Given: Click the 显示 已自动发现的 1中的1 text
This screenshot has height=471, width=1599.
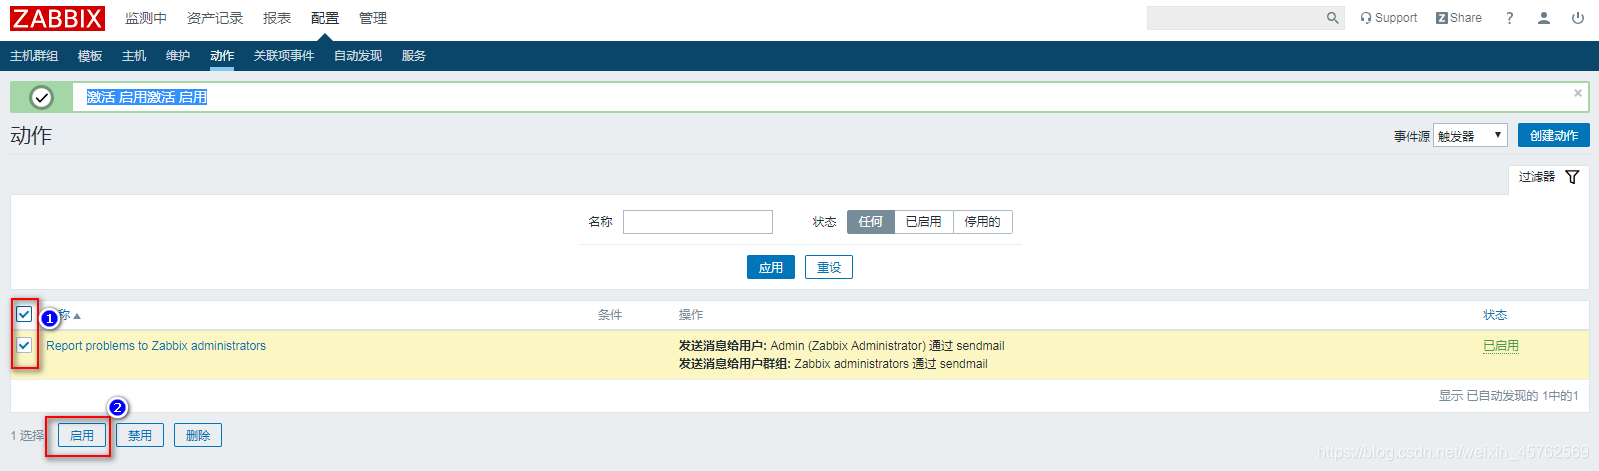Looking at the screenshot, I should (1509, 396).
